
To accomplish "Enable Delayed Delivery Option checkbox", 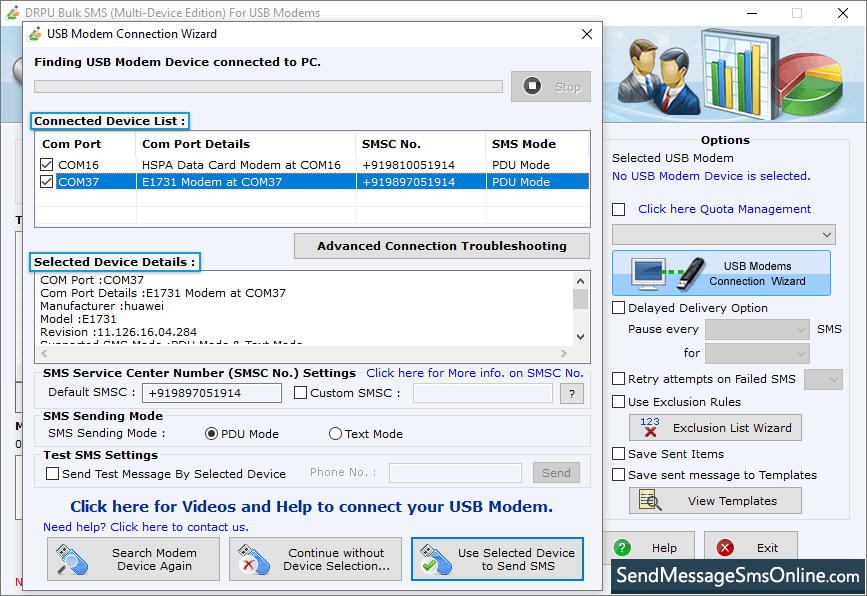I will pyautogui.click(x=619, y=307).
